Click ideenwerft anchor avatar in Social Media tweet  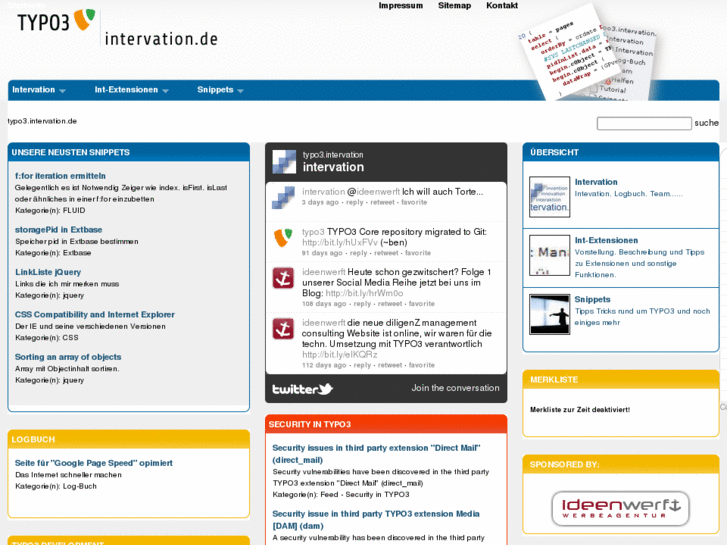pyautogui.click(x=283, y=278)
